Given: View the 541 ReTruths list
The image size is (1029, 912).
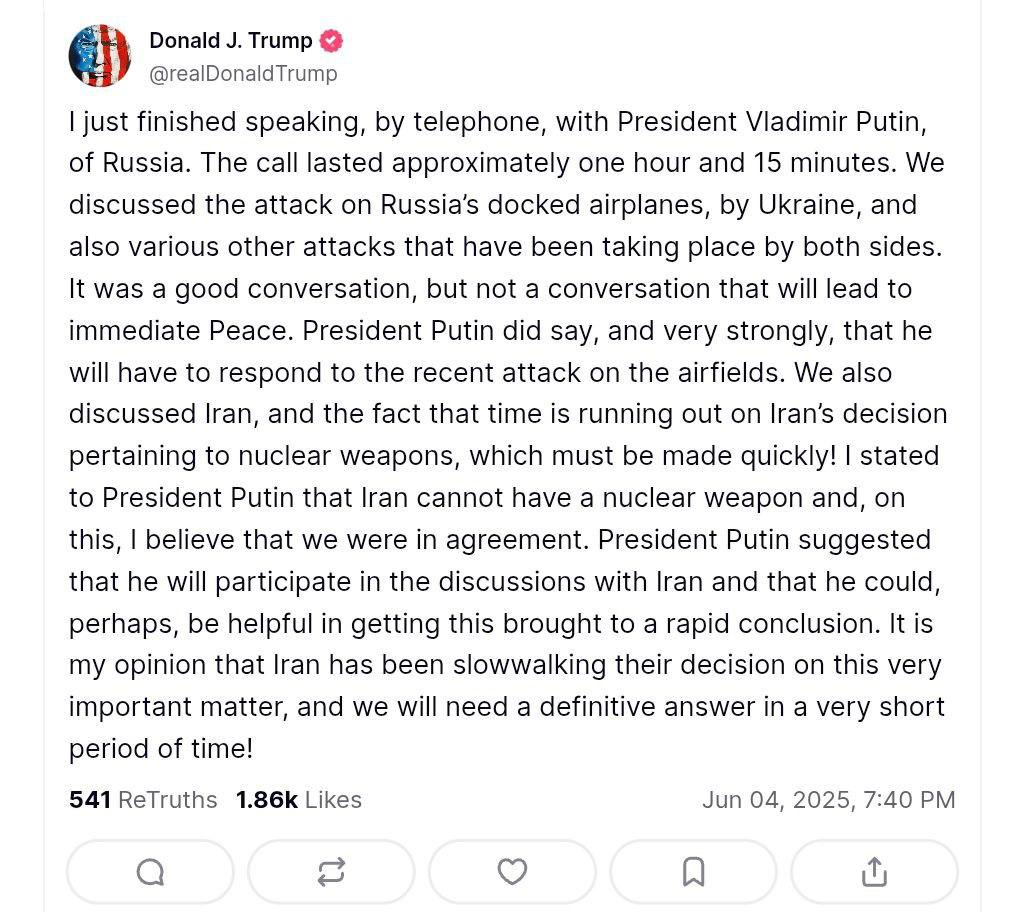Looking at the screenshot, I should 143,800.
